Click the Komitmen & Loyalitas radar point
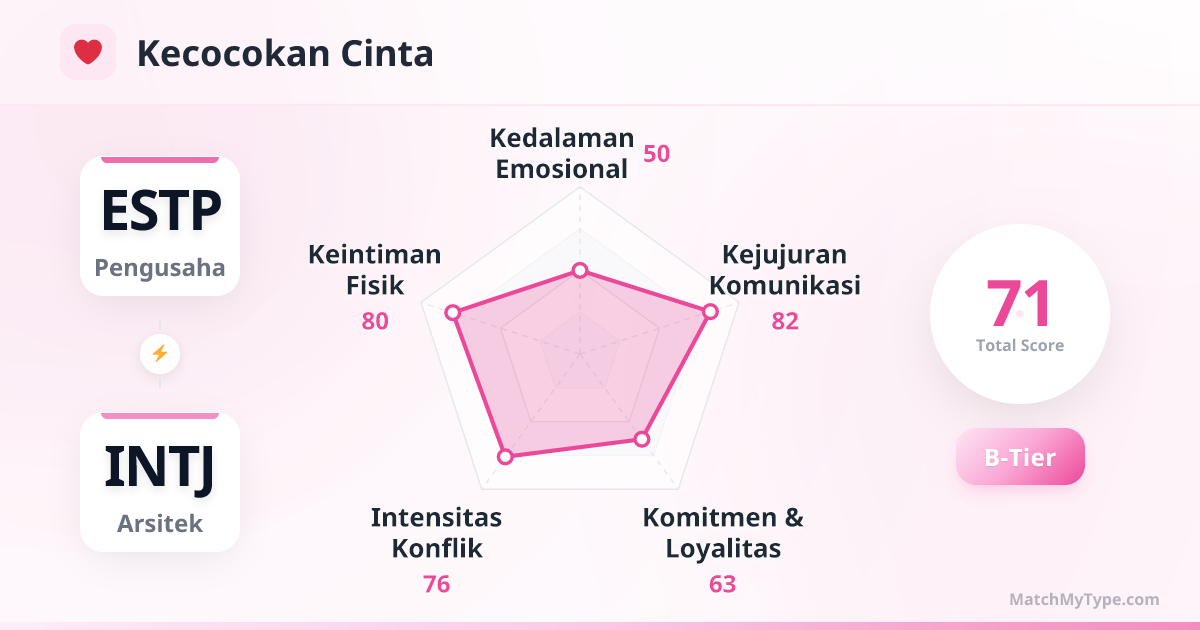The height and width of the screenshot is (630, 1200). [643, 439]
